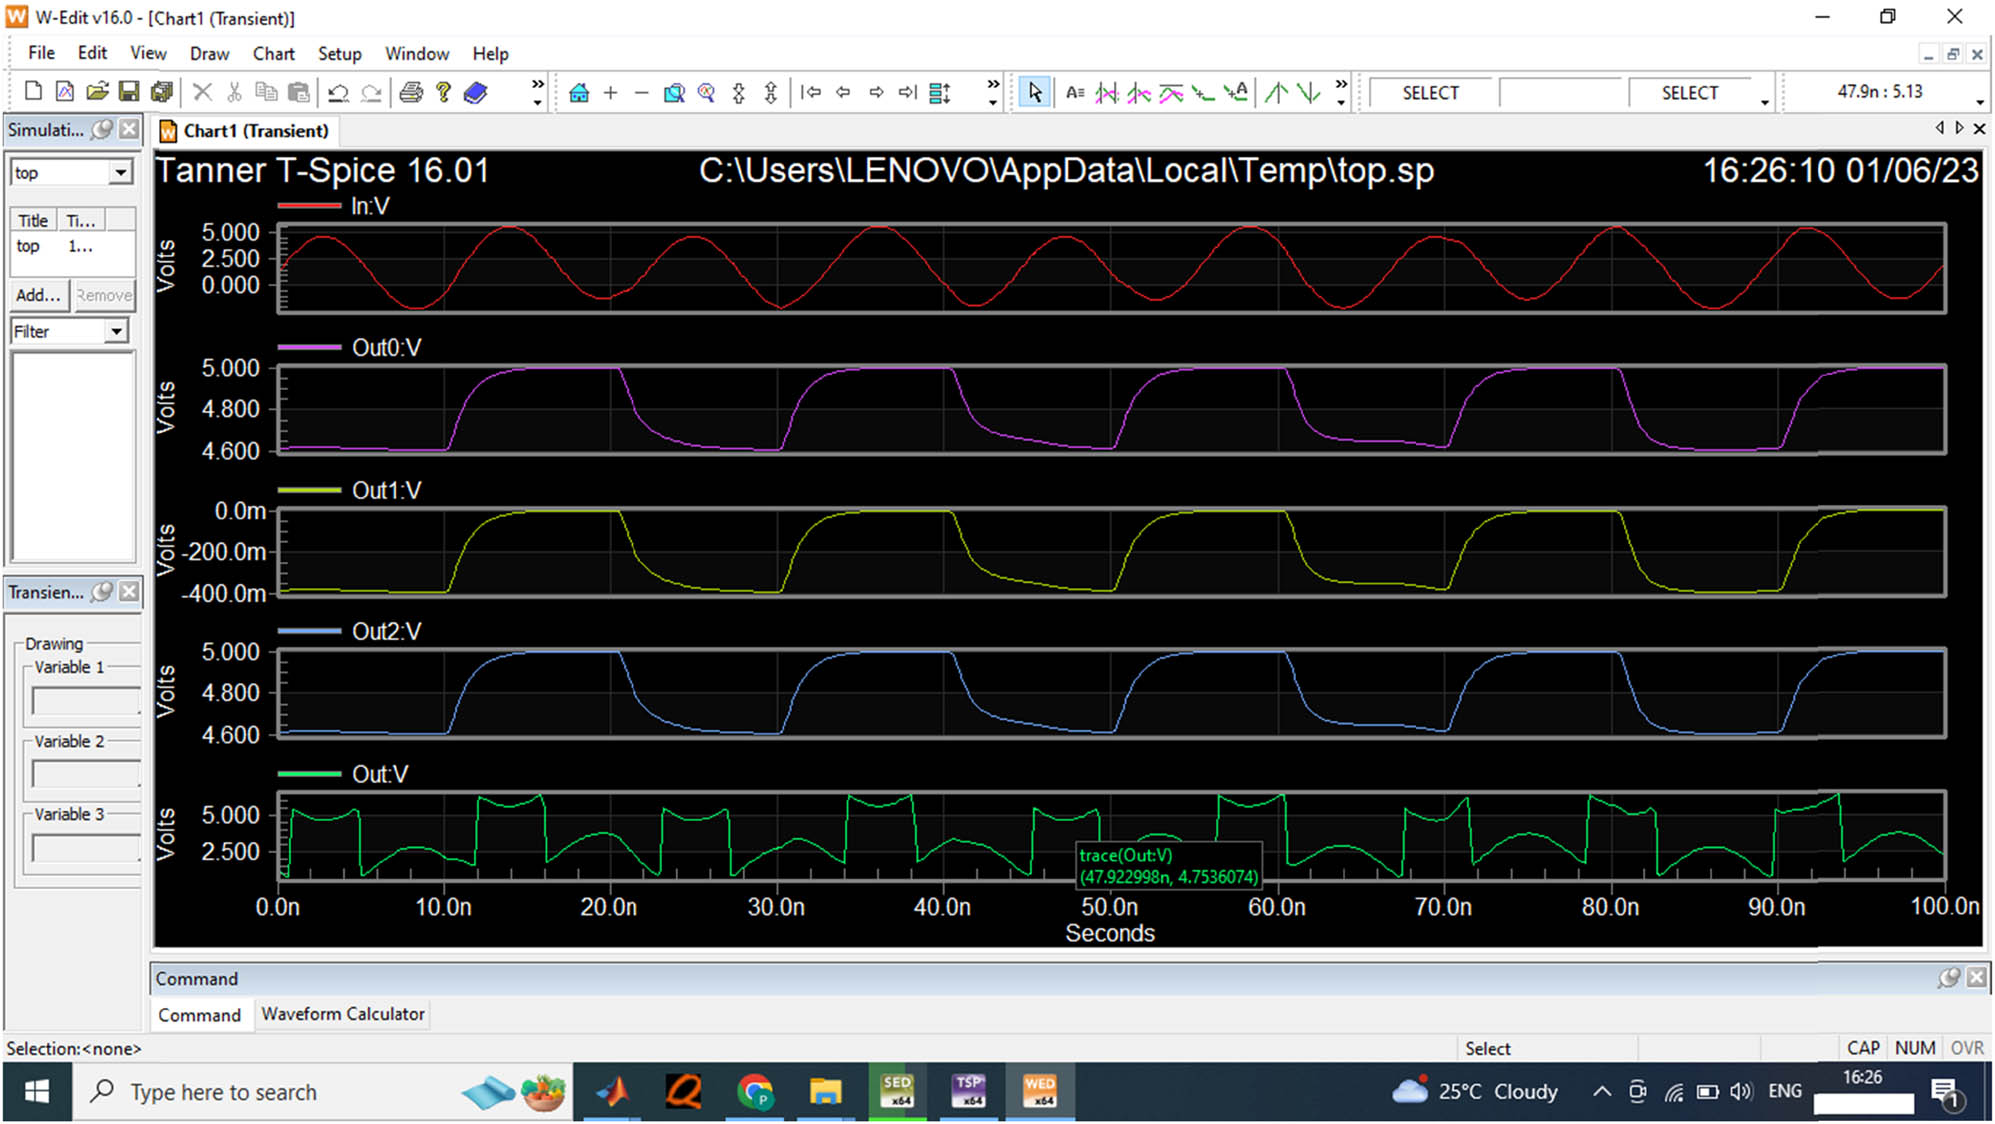
Task: Expand the 'top' simulation dropdown
Action: point(121,173)
